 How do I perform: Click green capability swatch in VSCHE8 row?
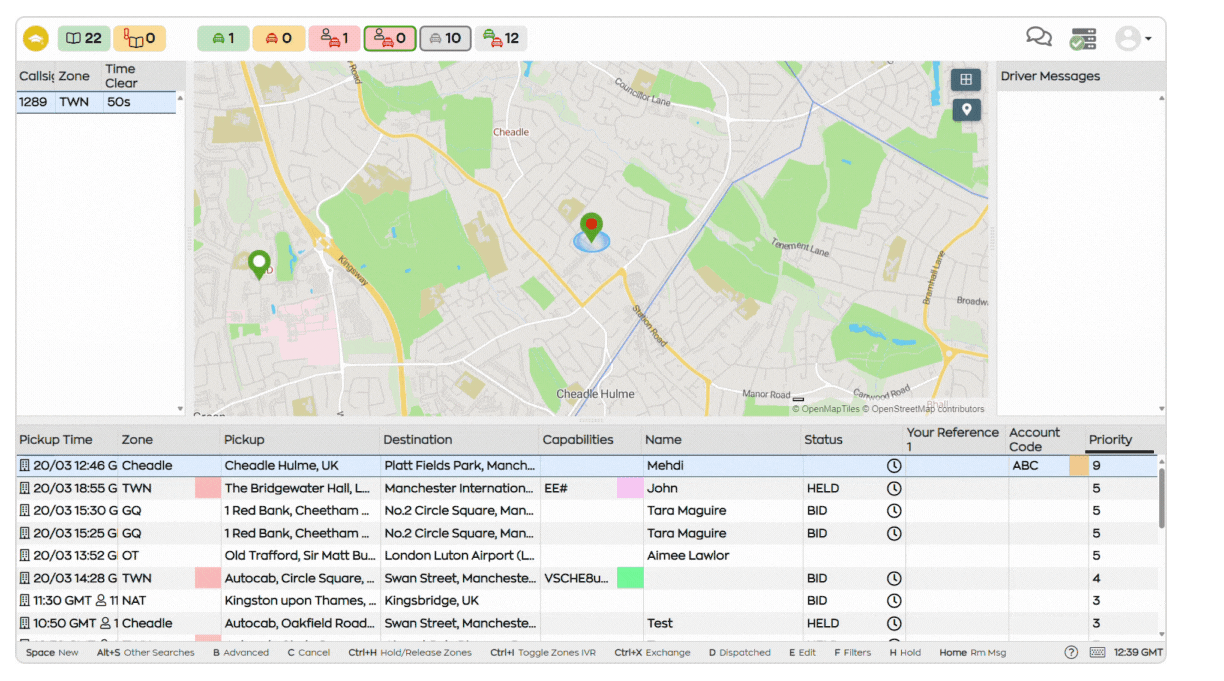pyautogui.click(x=630, y=578)
